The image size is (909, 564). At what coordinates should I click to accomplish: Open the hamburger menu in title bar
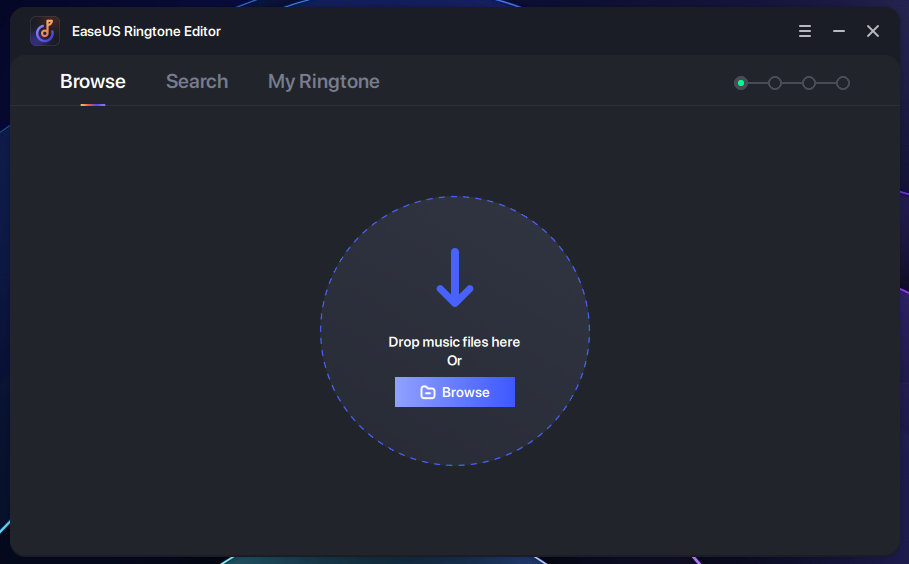point(805,31)
